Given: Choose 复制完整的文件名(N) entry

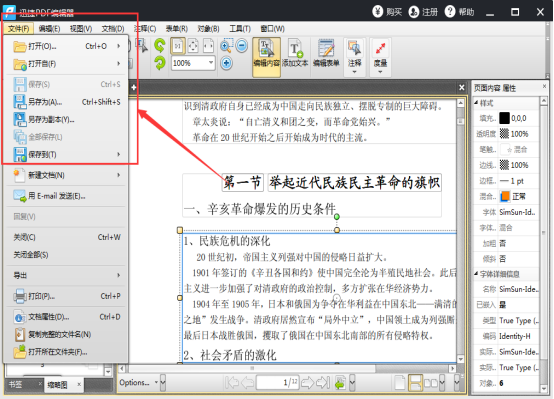Looking at the screenshot, I should 66,334.
